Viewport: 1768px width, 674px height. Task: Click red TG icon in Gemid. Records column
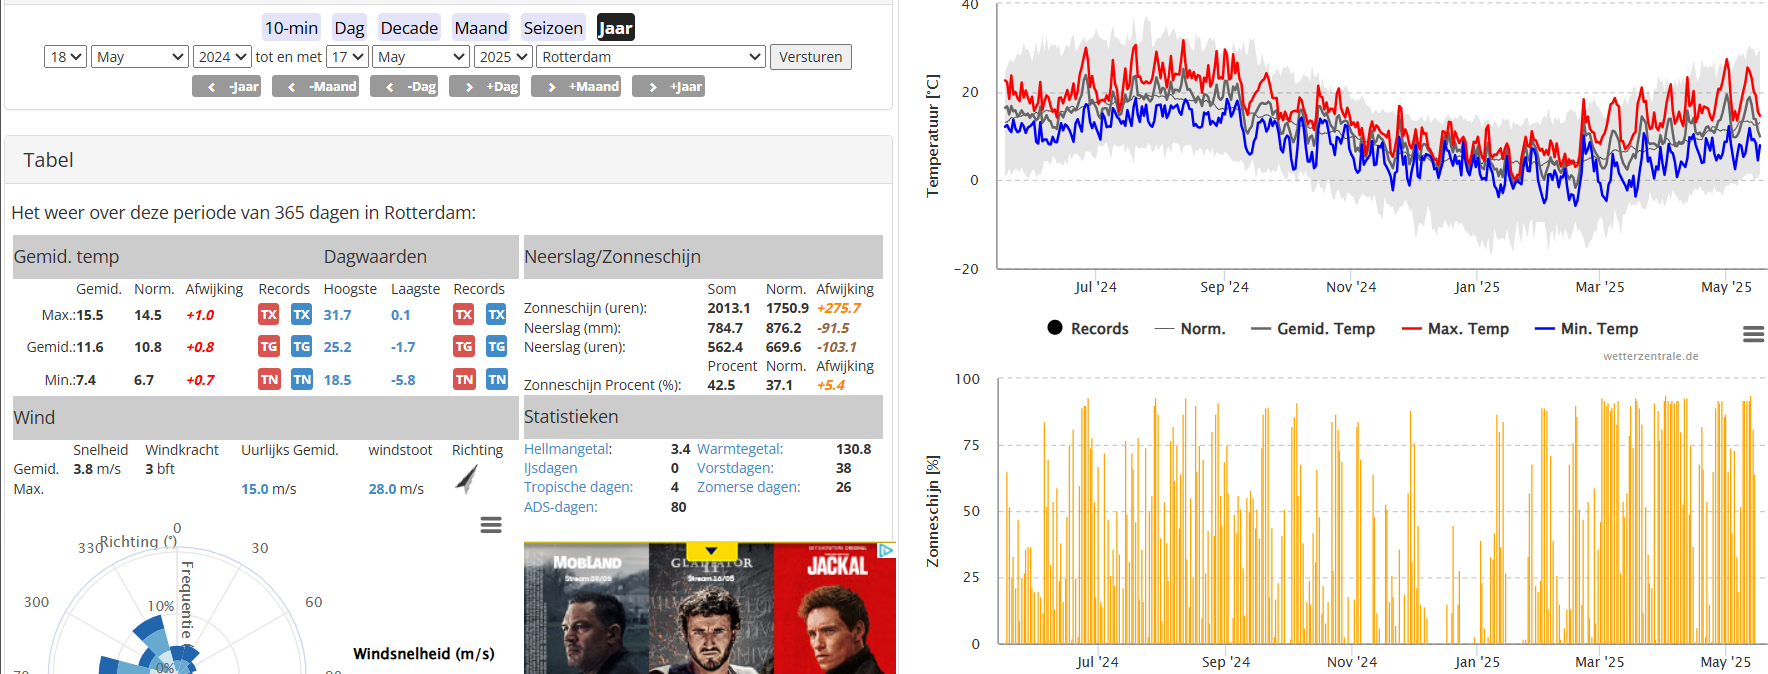tap(269, 347)
